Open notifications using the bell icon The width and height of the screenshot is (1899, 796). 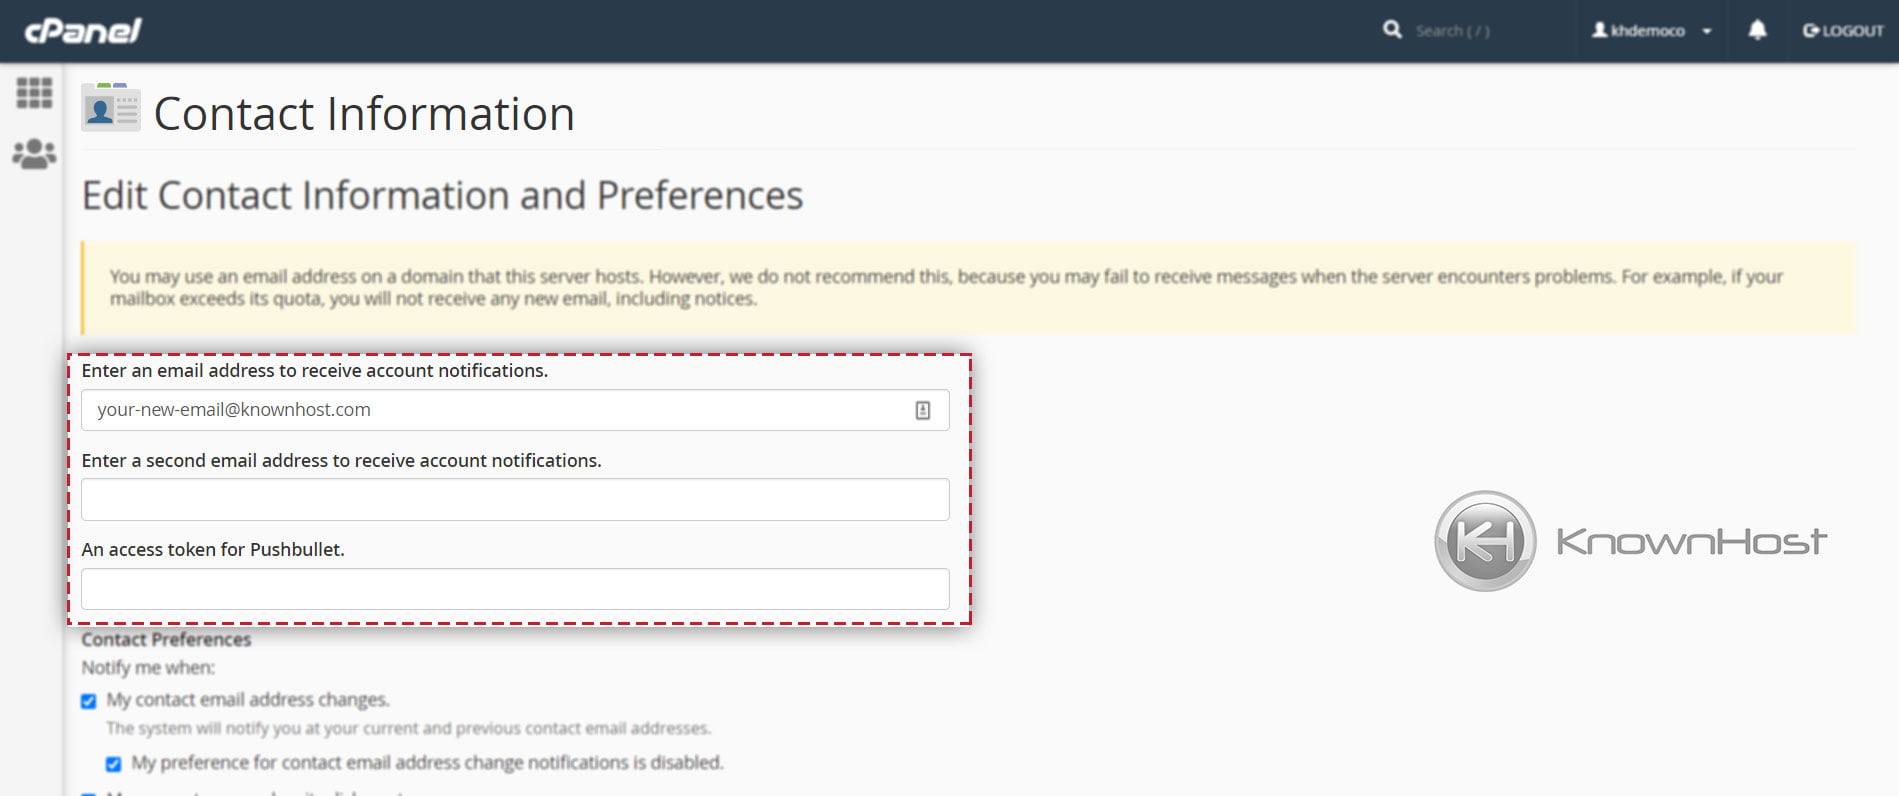1756,30
